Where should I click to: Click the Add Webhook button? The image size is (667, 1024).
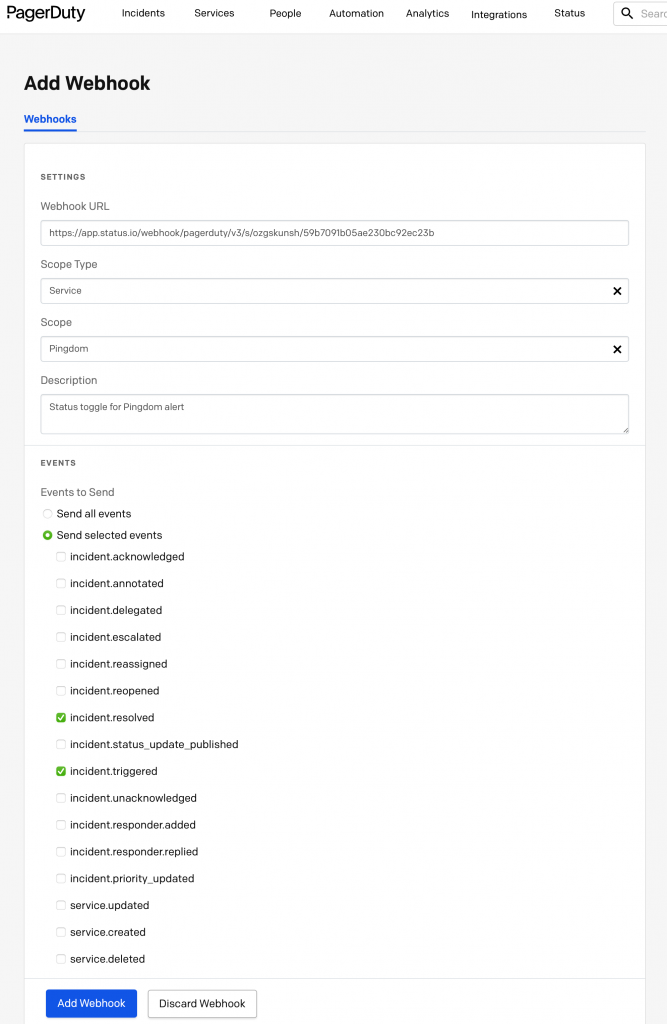(x=91, y=1003)
